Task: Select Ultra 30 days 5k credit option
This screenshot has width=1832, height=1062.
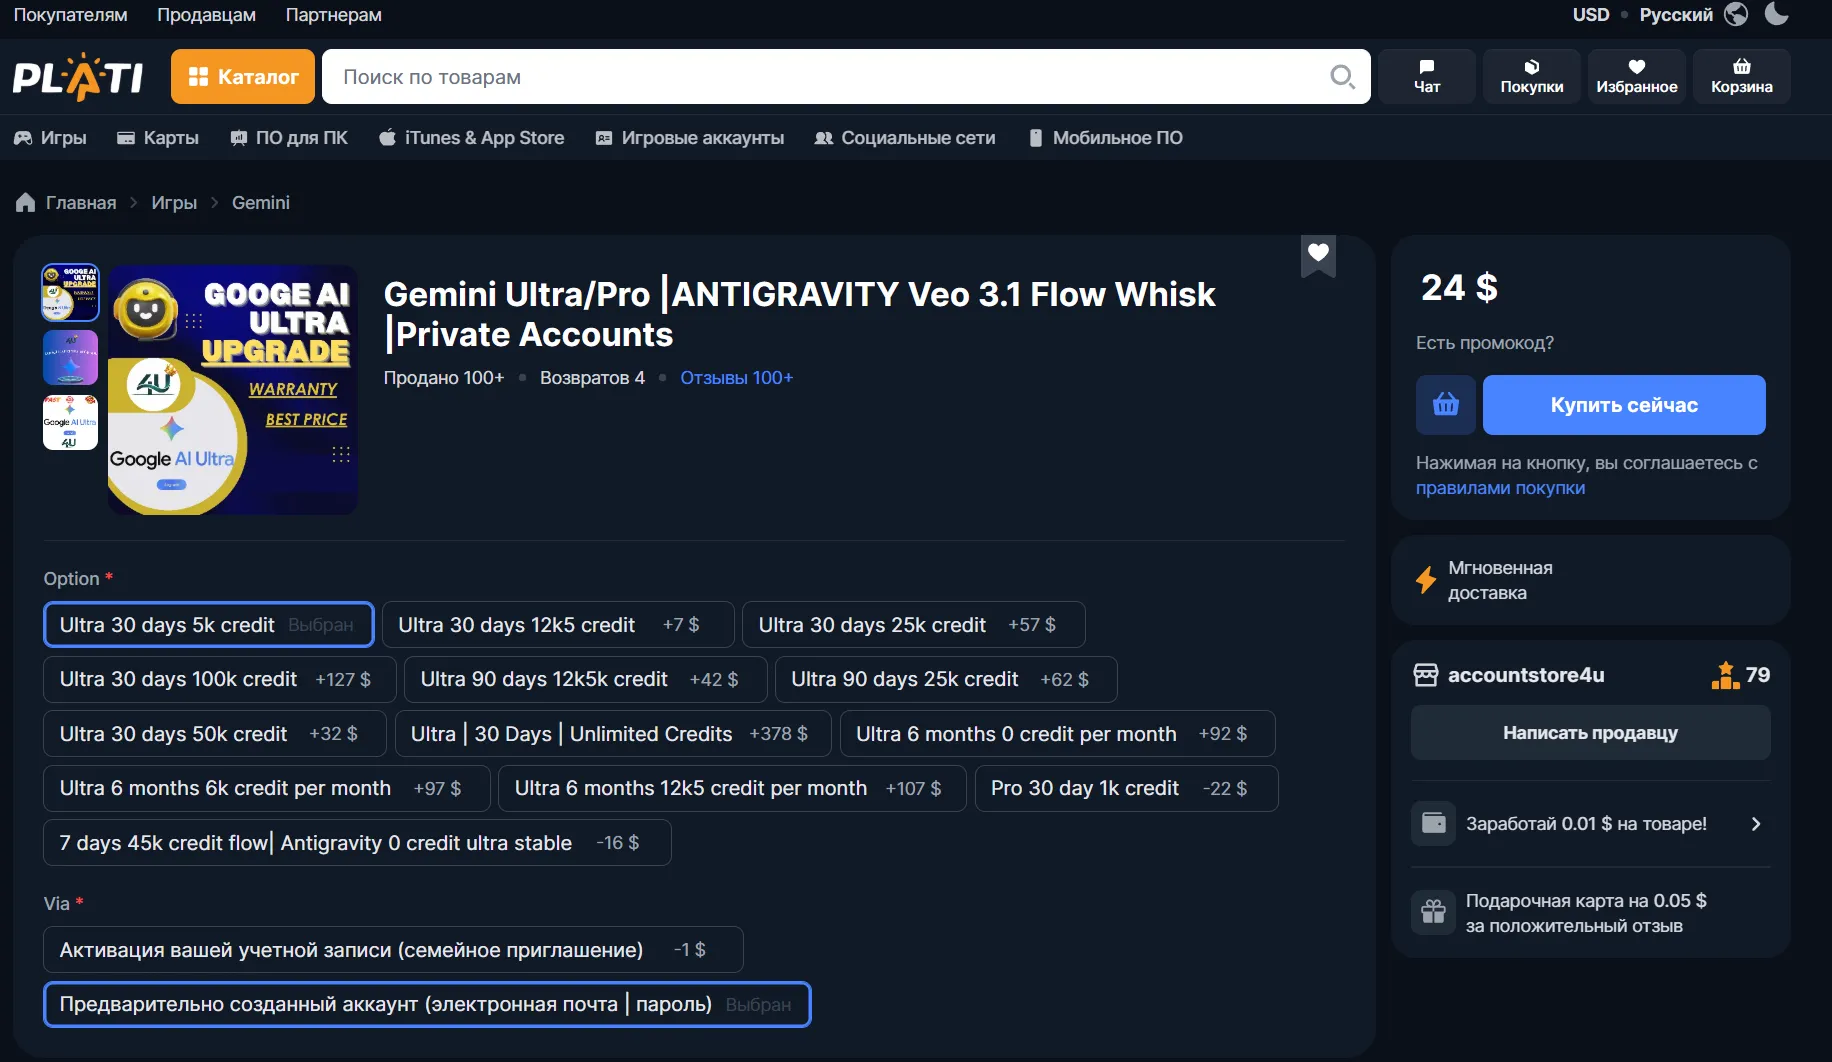Action: pyautogui.click(x=208, y=625)
